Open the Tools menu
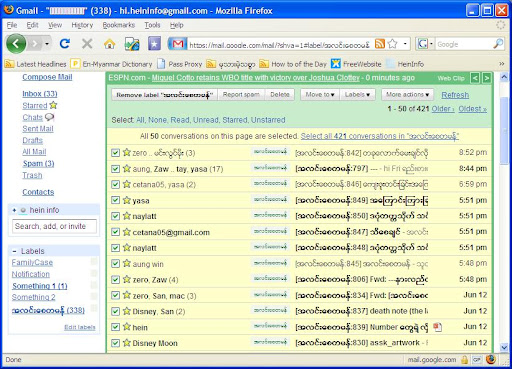Viewport: 512px width, 369px height. pos(152,25)
